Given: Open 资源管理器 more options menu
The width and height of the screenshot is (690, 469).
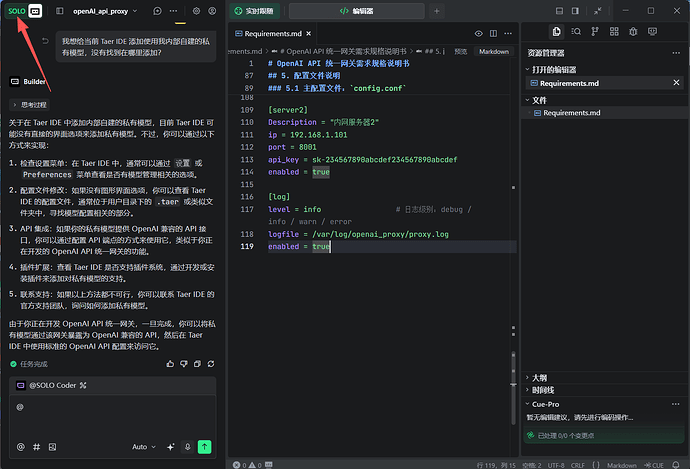Looking at the screenshot, I should pos(676,53).
